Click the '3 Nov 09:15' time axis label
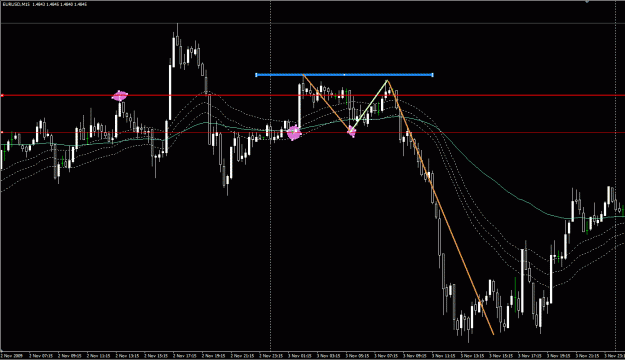The height and width of the screenshot is (360, 625). tap(415, 355)
